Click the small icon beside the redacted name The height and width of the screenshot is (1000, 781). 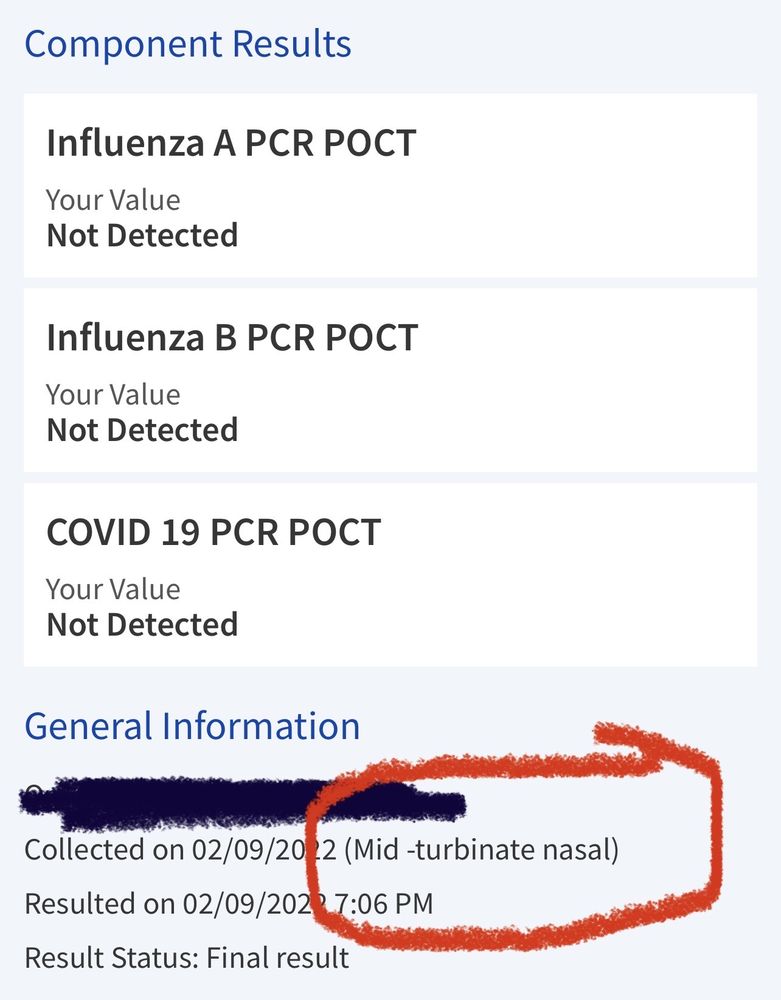(x=34, y=791)
